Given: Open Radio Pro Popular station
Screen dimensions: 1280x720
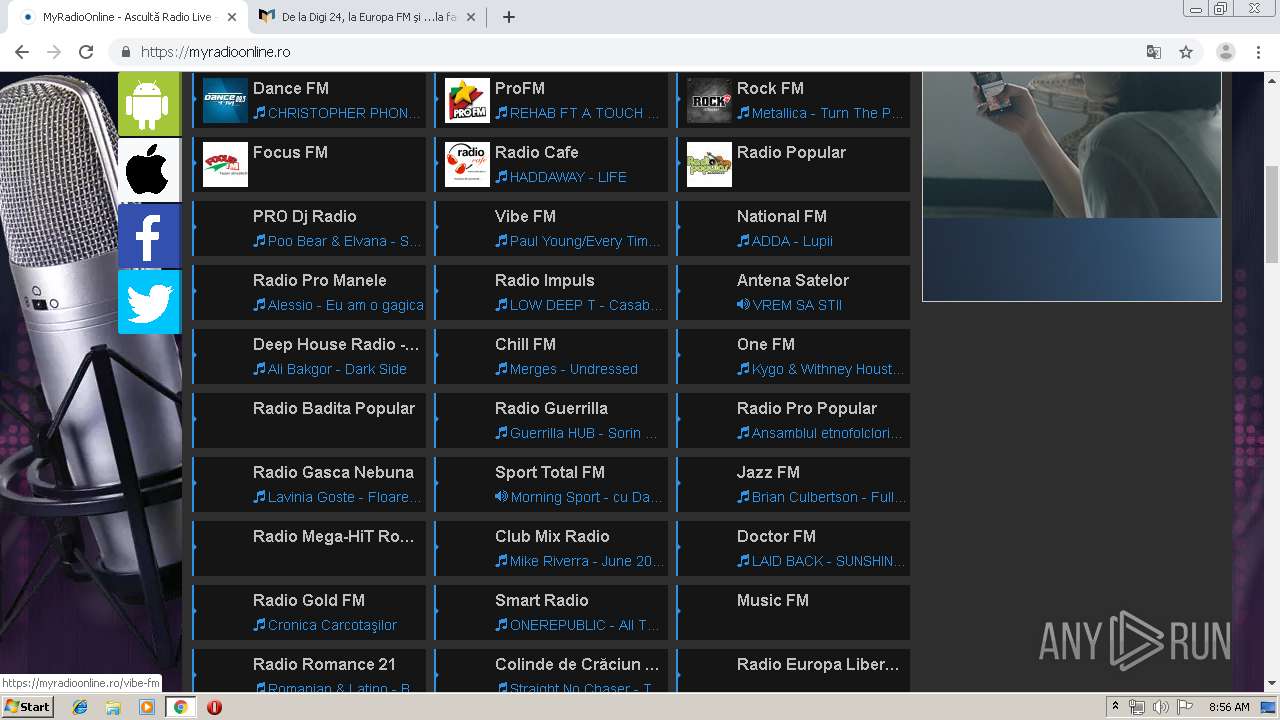Looking at the screenshot, I should [794, 420].
